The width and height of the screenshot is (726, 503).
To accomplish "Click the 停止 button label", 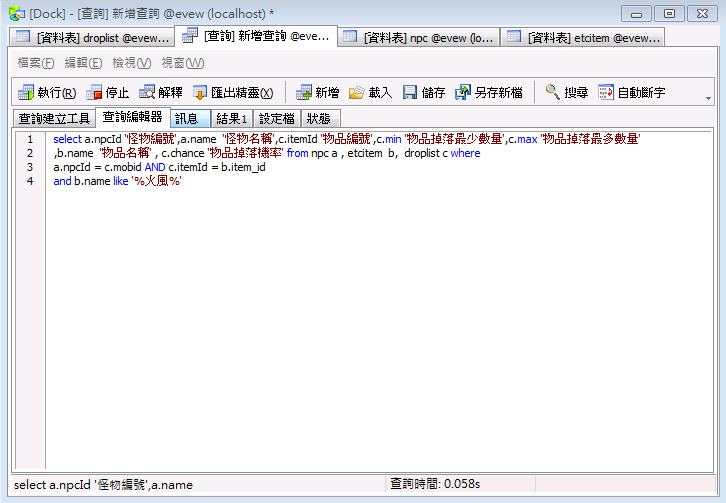I will coord(117,93).
